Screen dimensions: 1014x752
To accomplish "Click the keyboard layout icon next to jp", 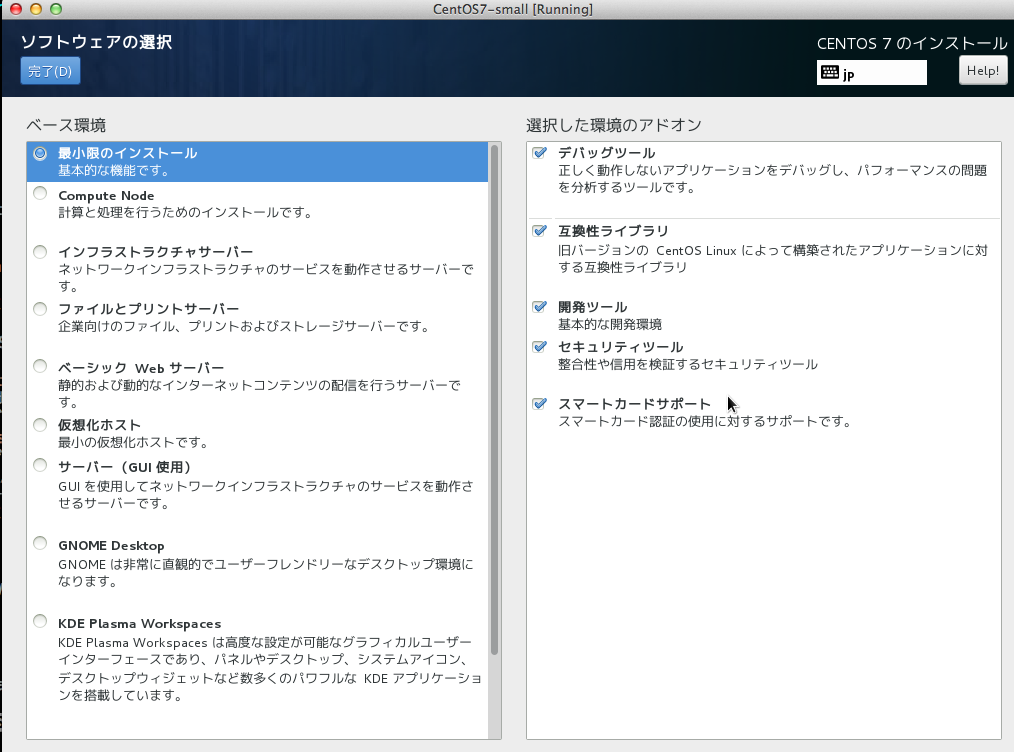I will tap(829, 73).
